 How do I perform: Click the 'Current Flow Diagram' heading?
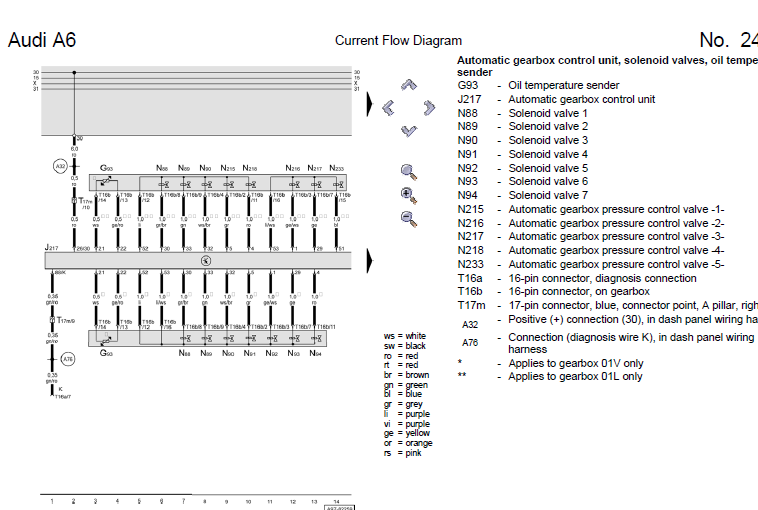point(398,41)
